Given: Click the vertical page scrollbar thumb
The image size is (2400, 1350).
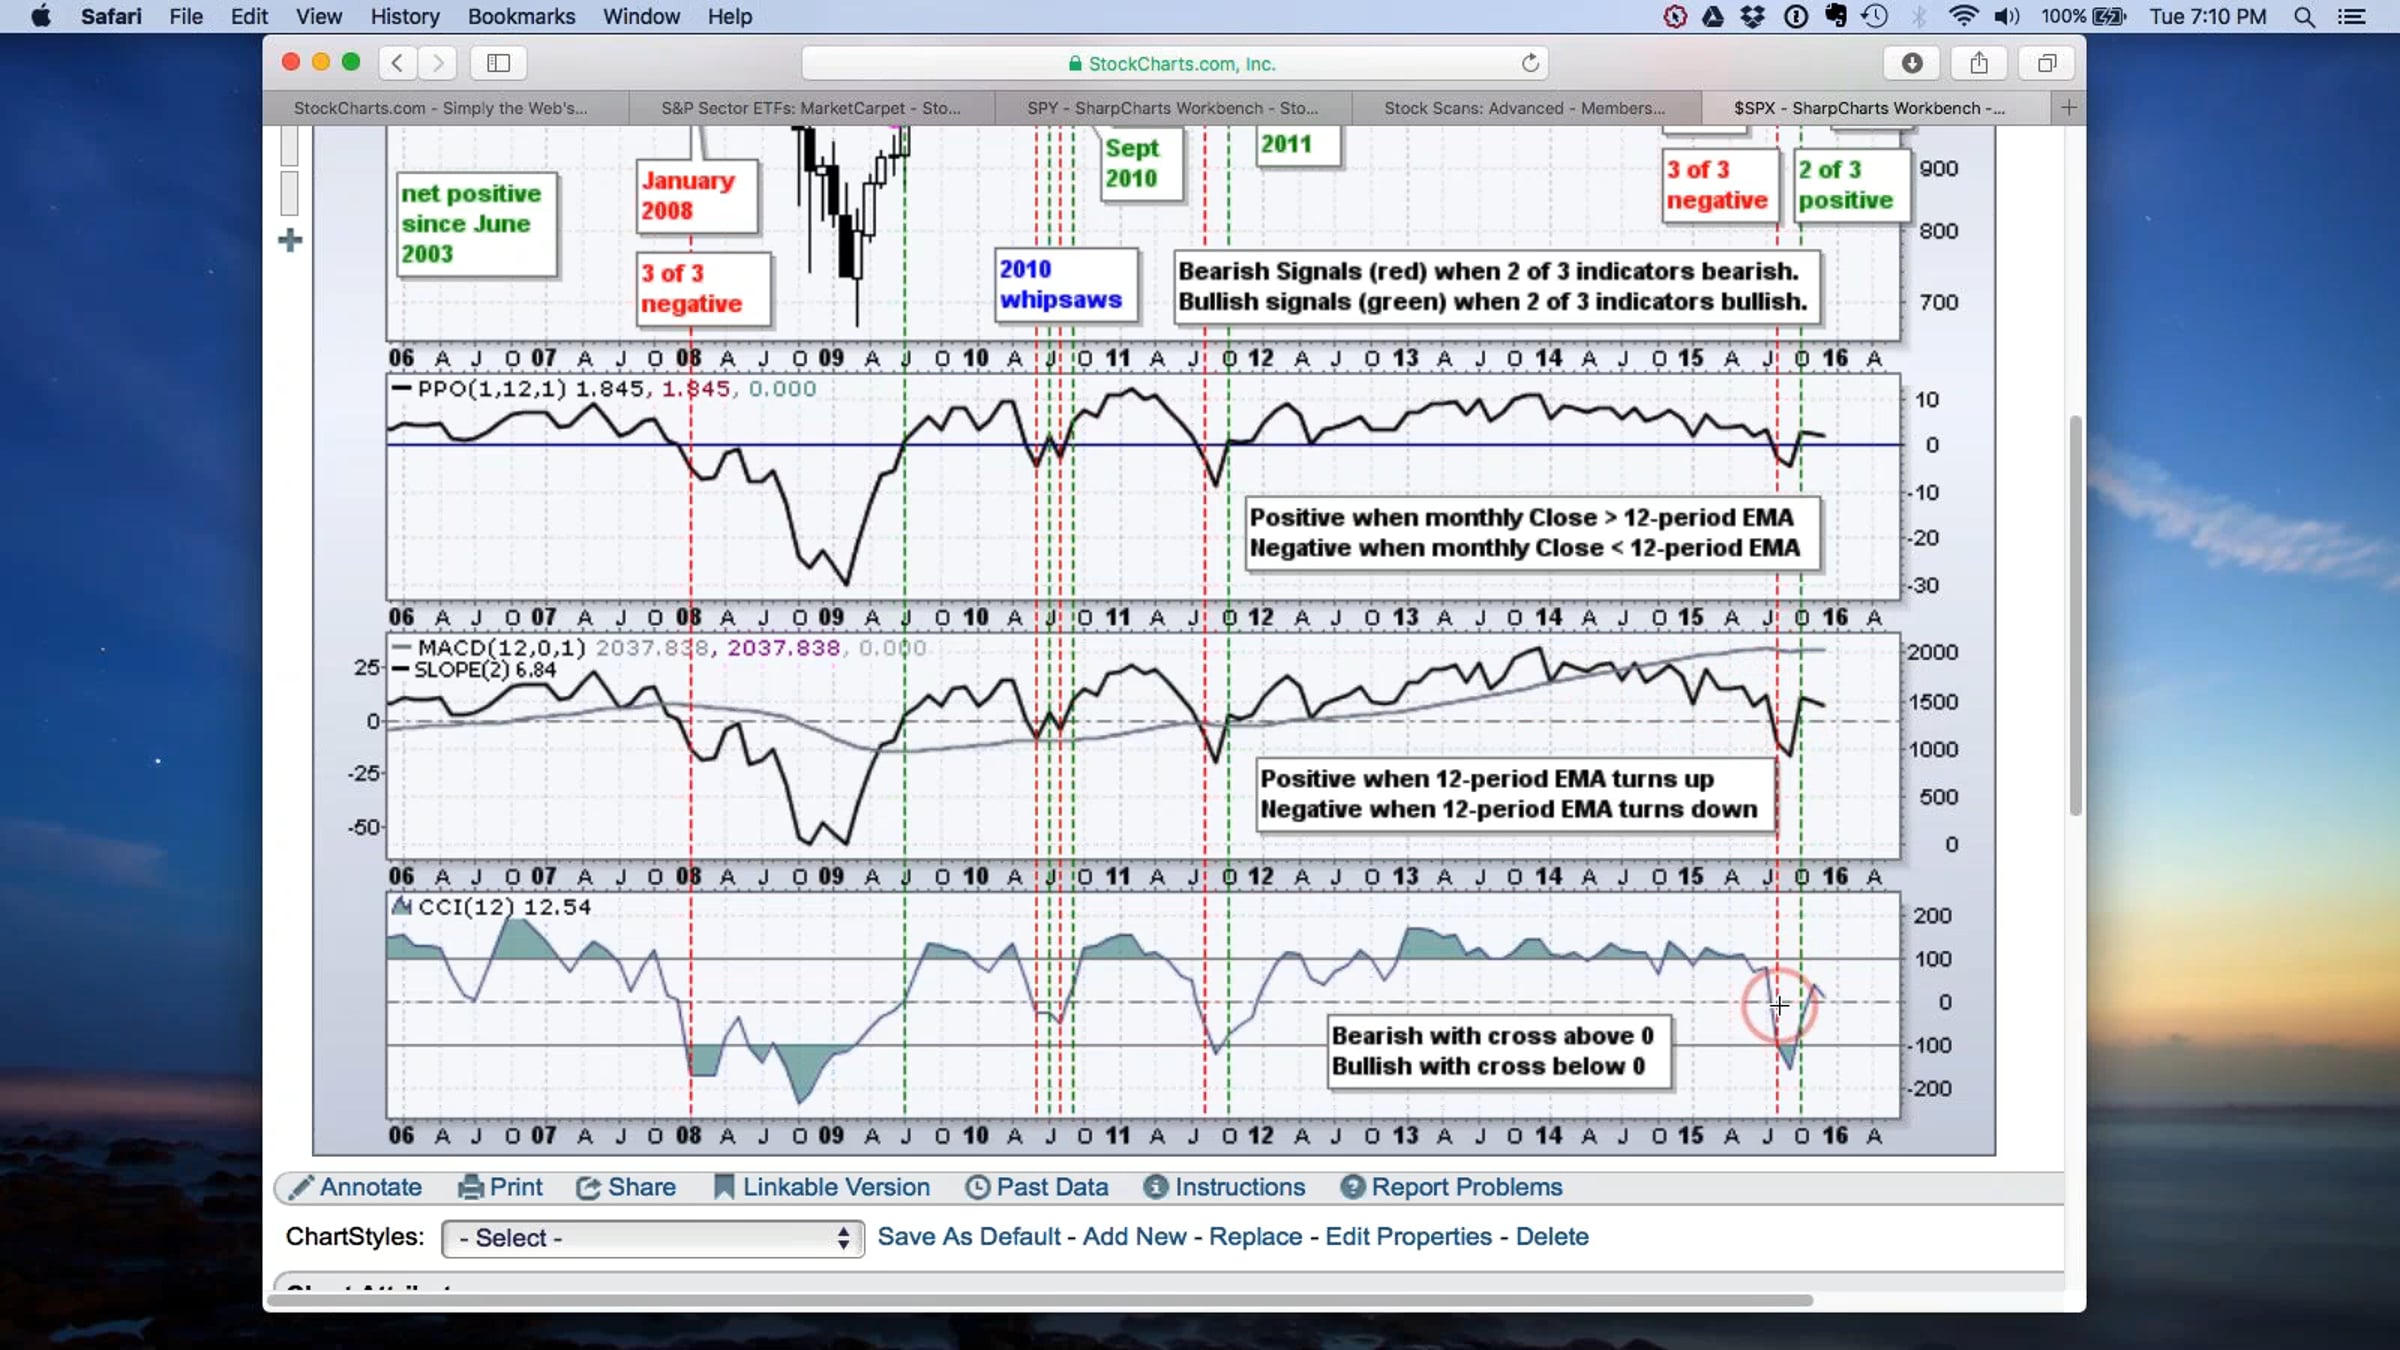Looking at the screenshot, I should [x=2075, y=615].
